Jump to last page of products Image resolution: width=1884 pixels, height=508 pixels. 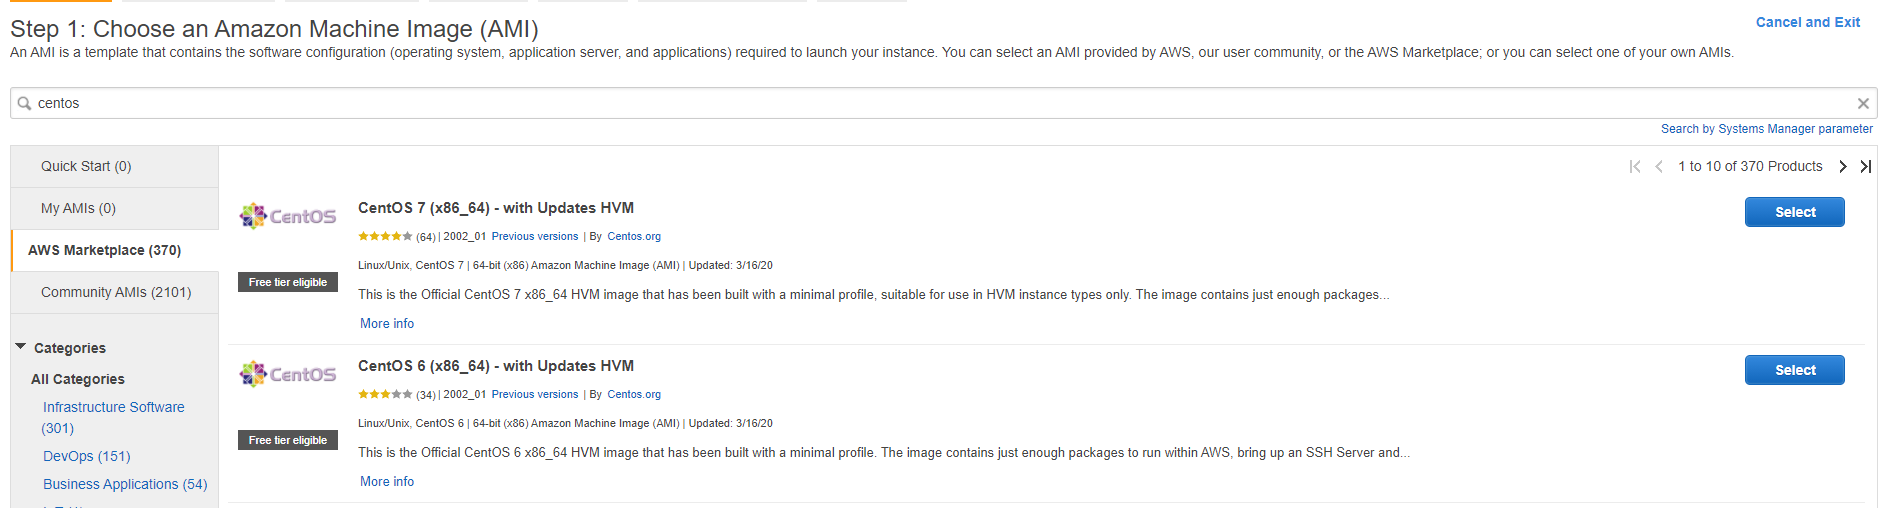(x=1866, y=167)
